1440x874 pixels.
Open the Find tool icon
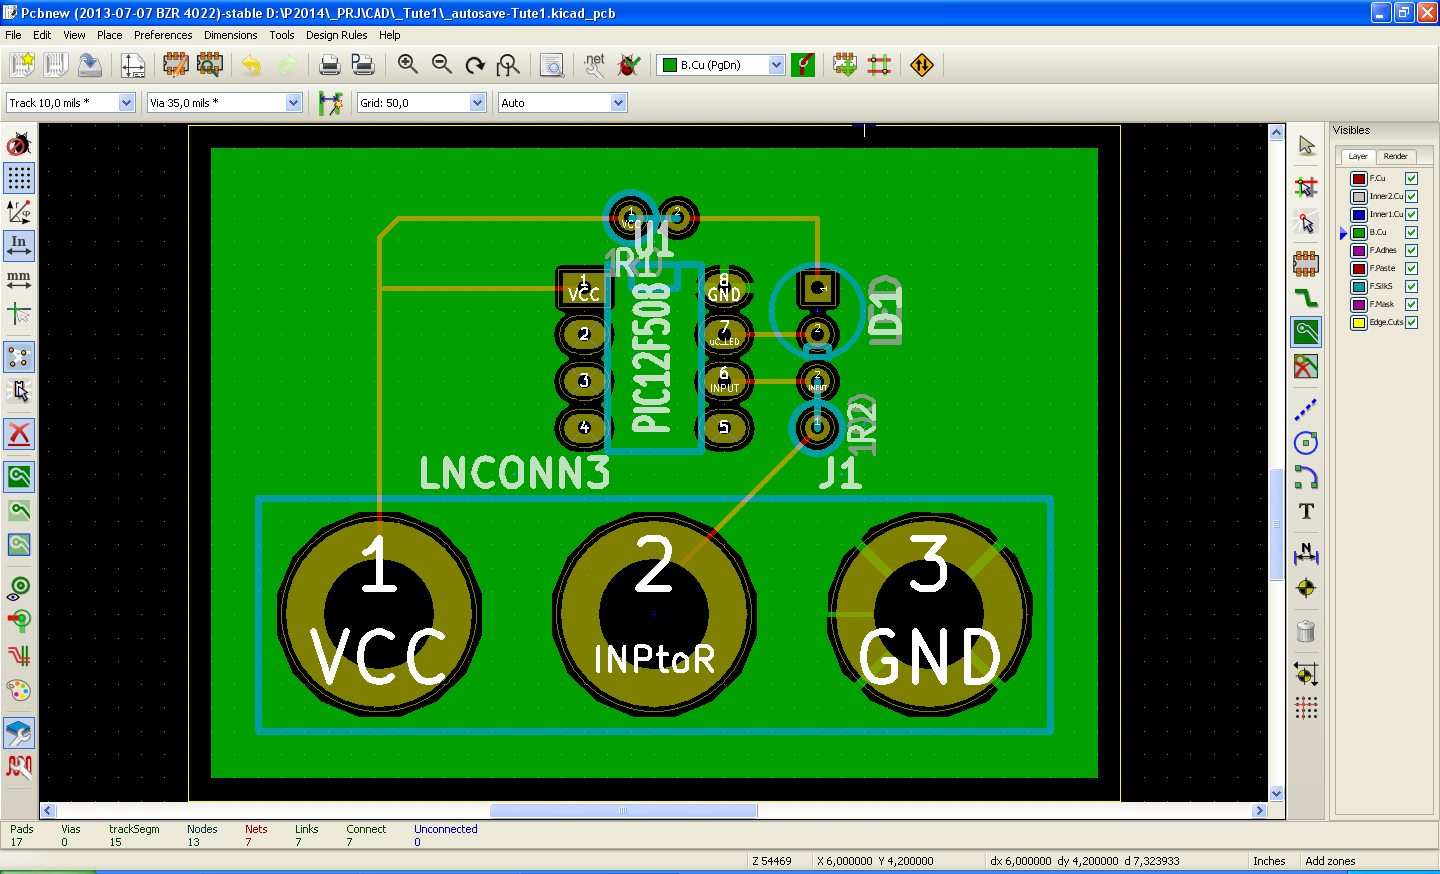click(552, 65)
